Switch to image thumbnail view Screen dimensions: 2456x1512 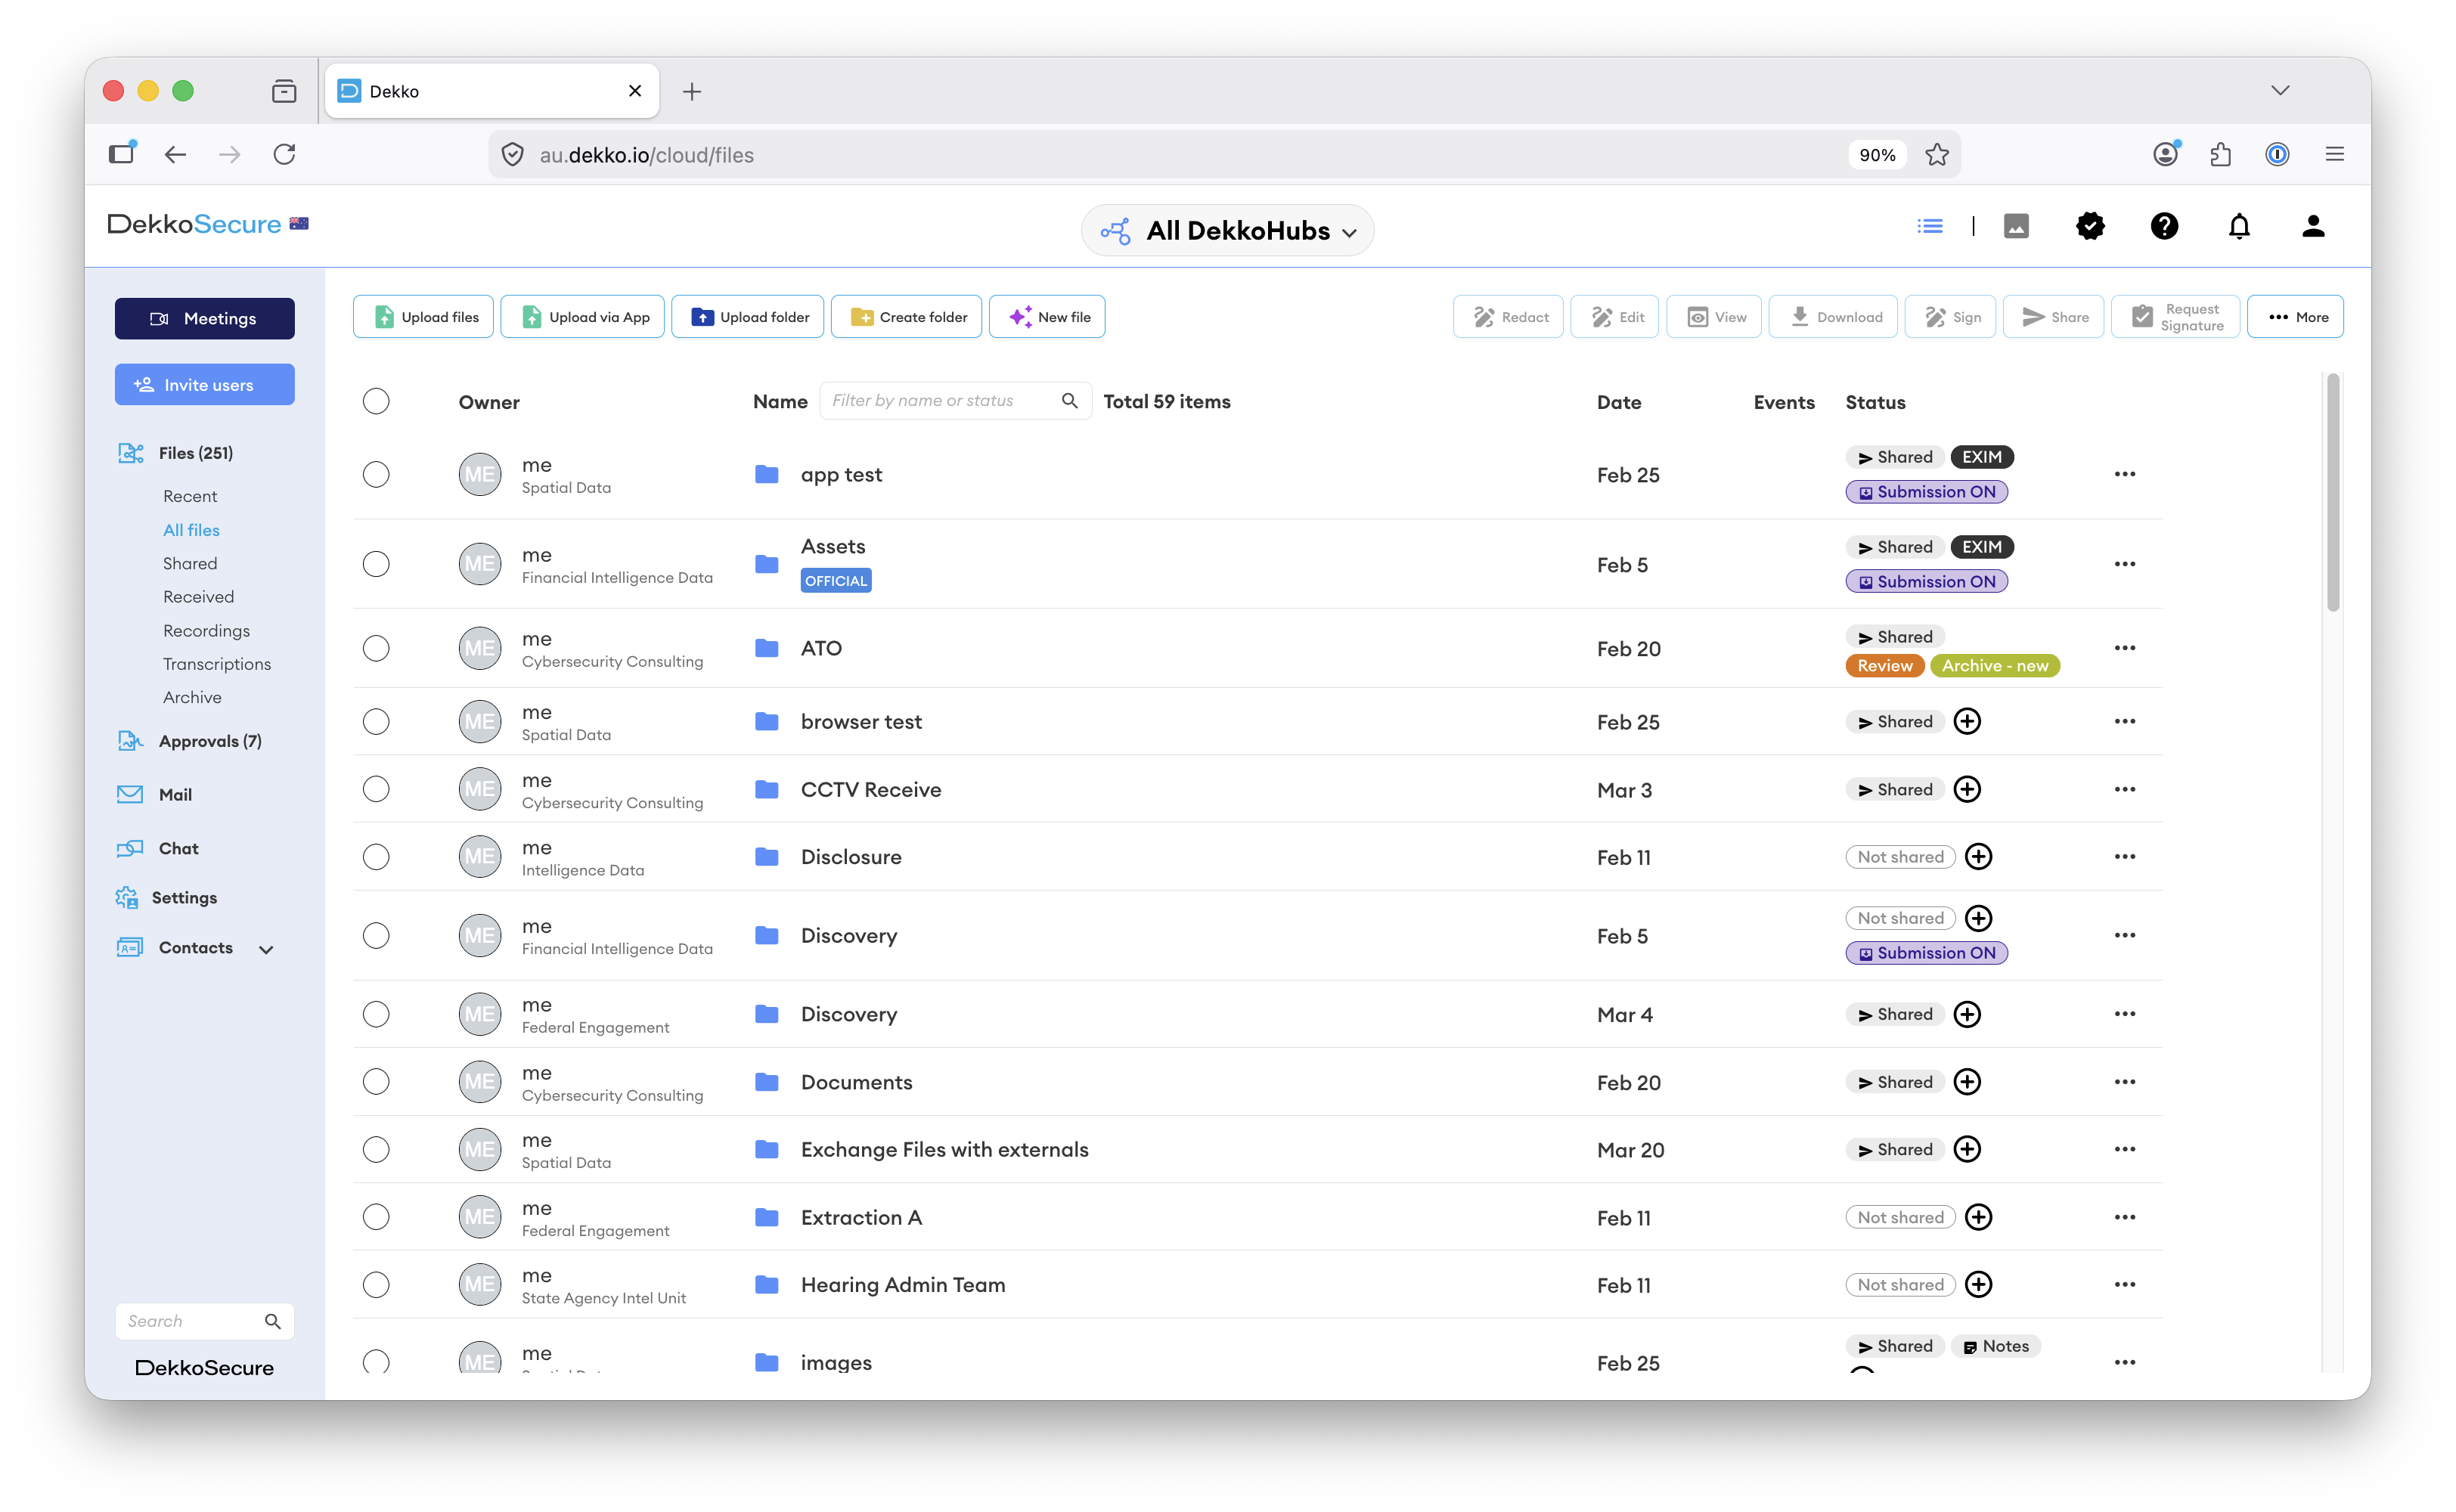(2016, 227)
